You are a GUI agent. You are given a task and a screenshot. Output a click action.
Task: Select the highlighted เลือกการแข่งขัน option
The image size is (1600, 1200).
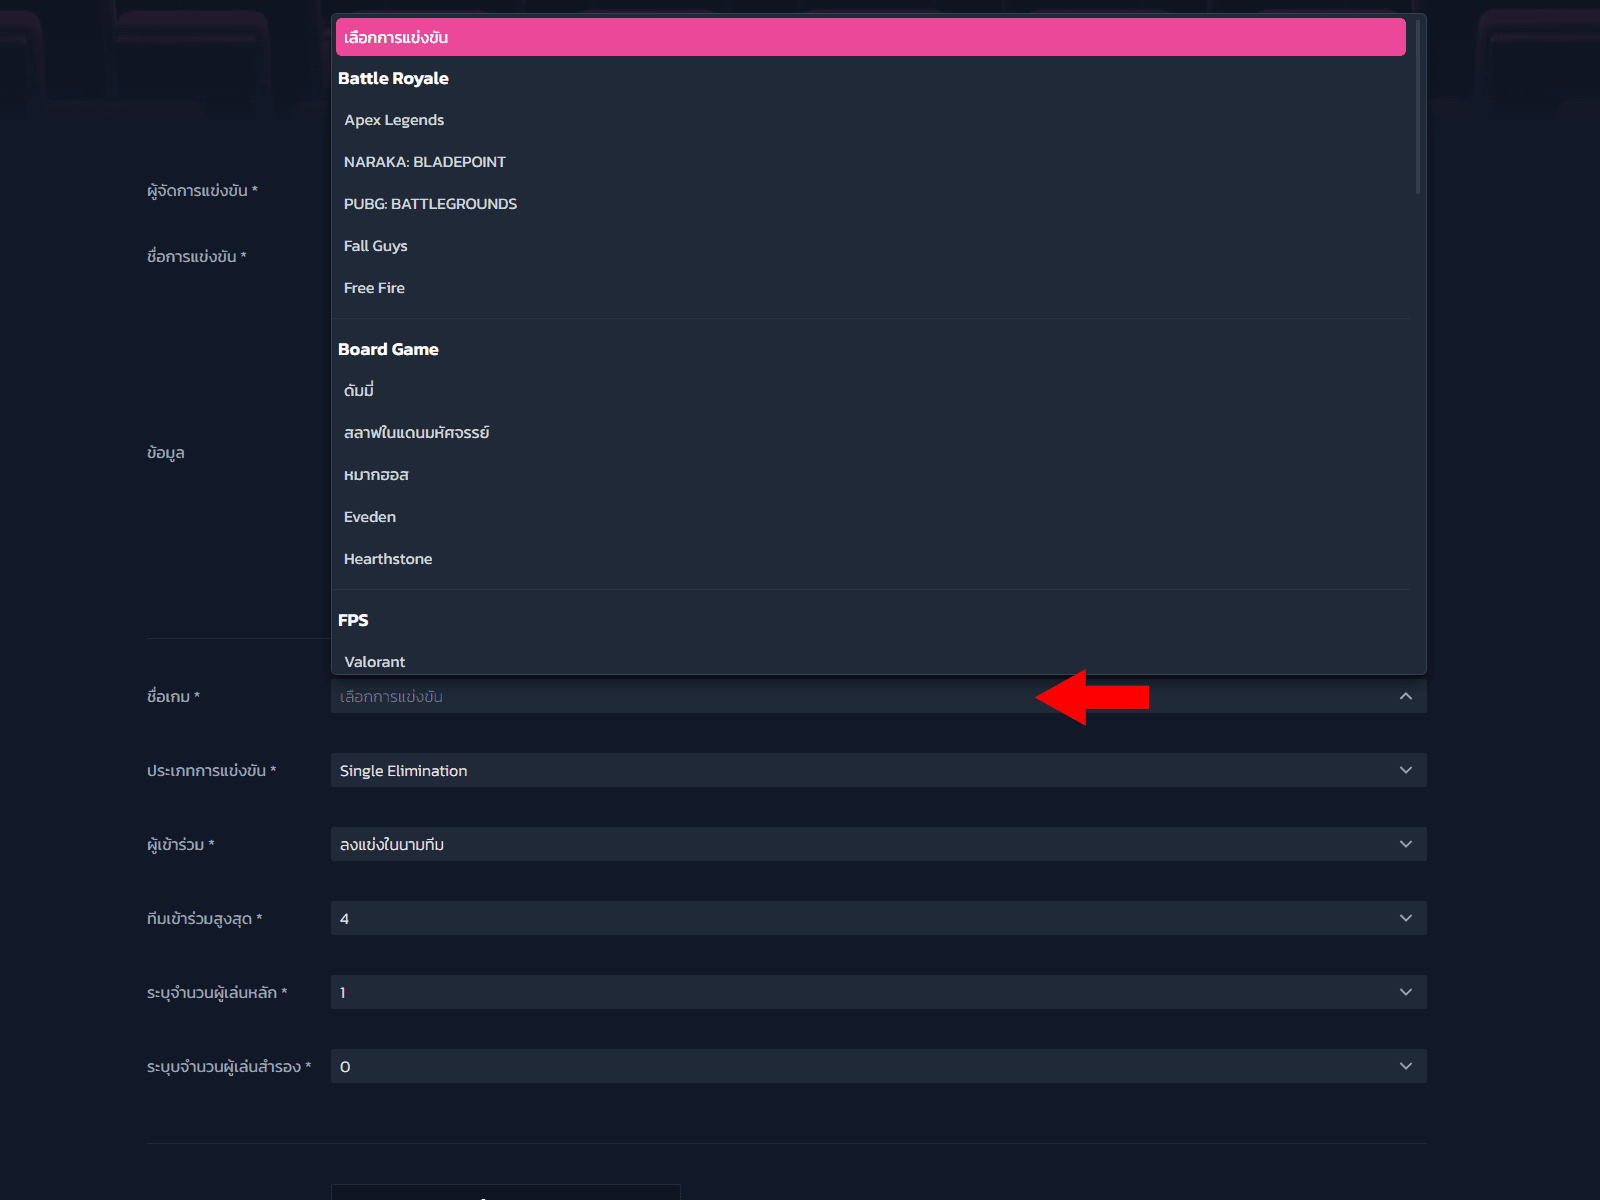point(870,37)
